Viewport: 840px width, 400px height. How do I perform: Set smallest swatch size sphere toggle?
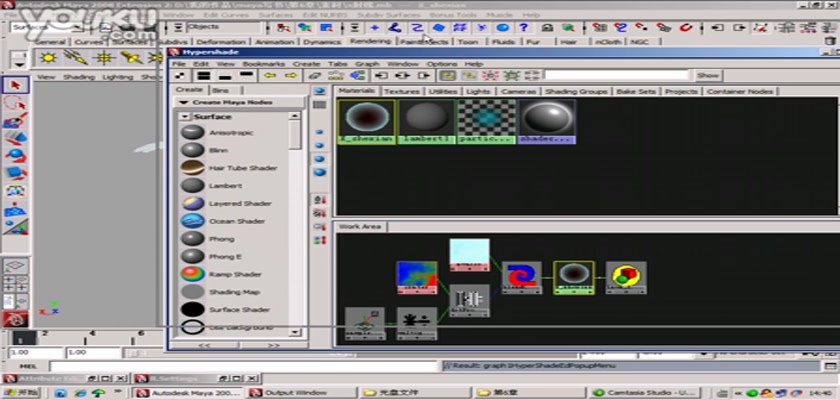pyautogui.click(x=319, y=132)
